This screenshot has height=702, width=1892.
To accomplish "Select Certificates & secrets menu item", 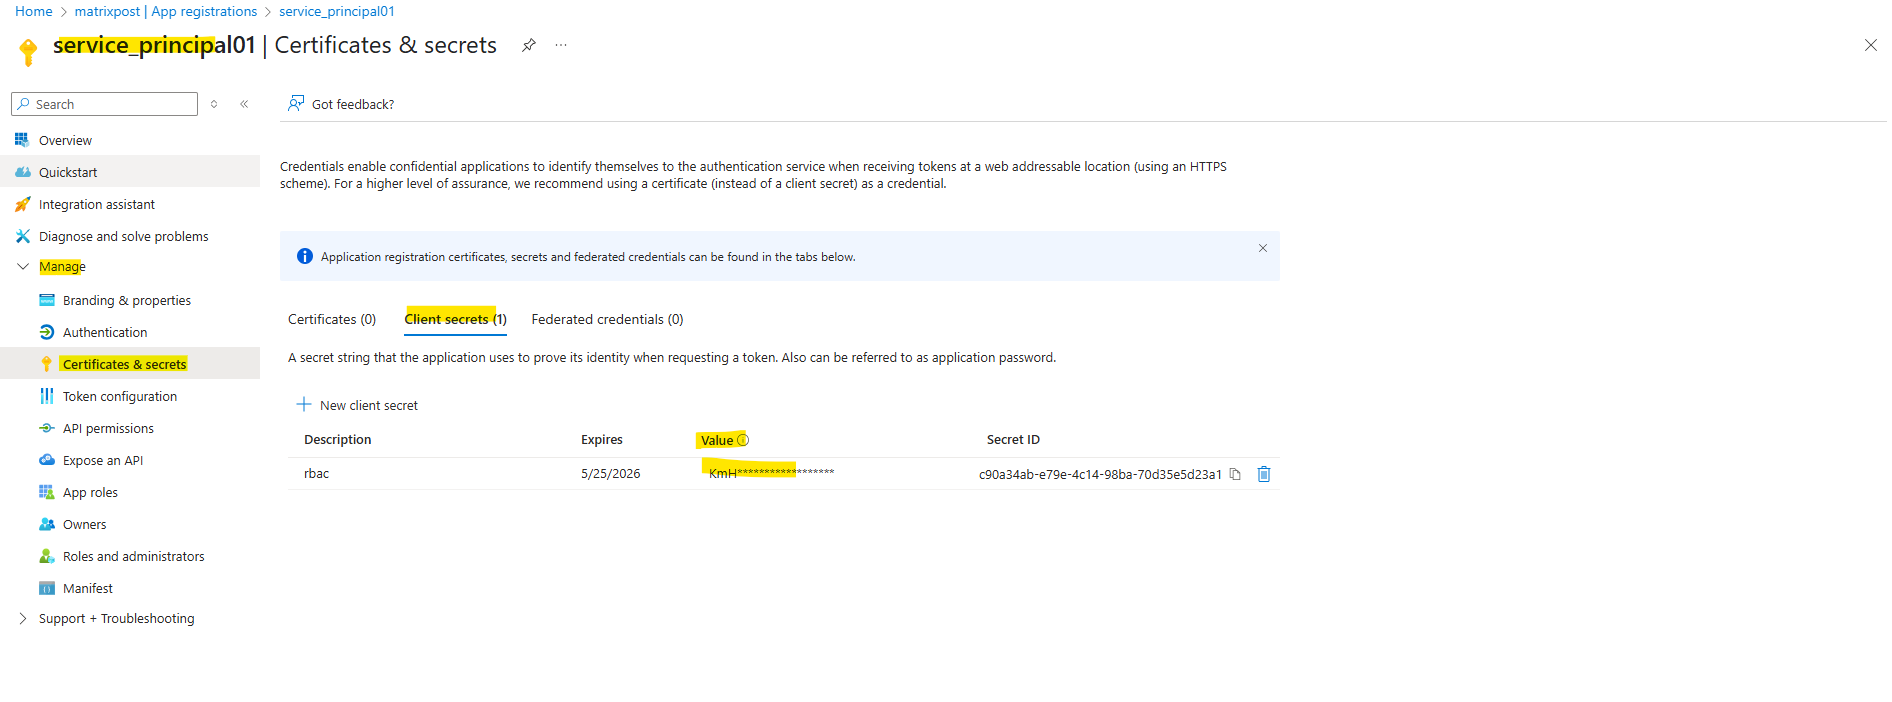I will tap(130, 364).
